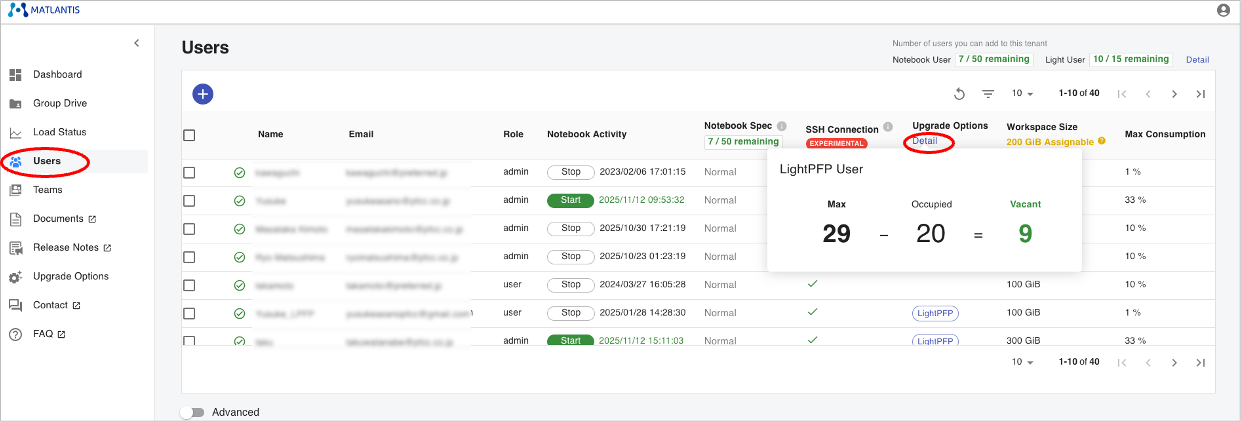The image size is (1241, 422).
Task: Click the blue add user plus button
Action: [202, 94]
